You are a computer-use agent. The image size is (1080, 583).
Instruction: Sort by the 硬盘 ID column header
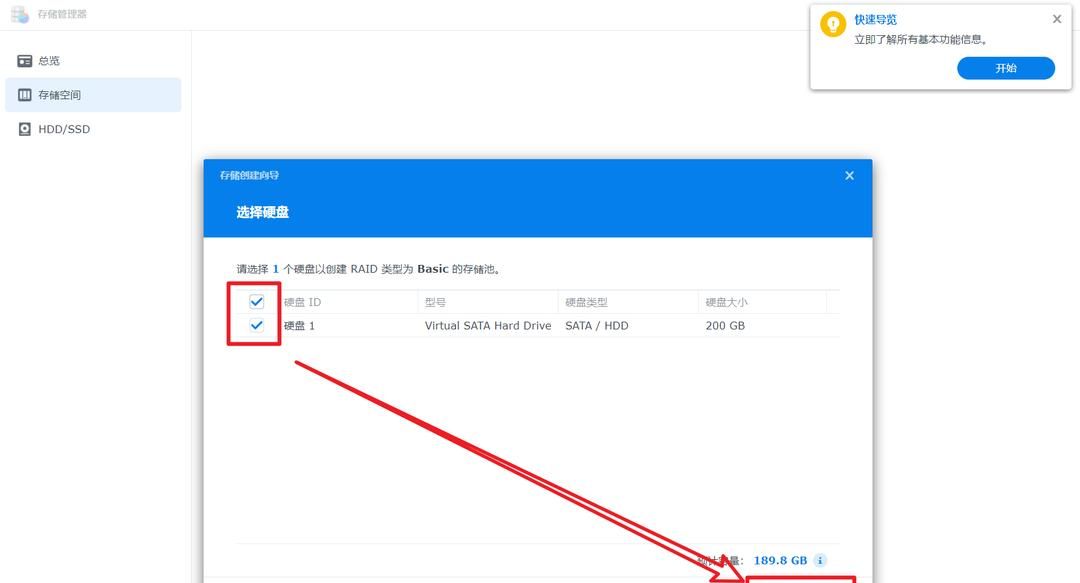[302, 302]
